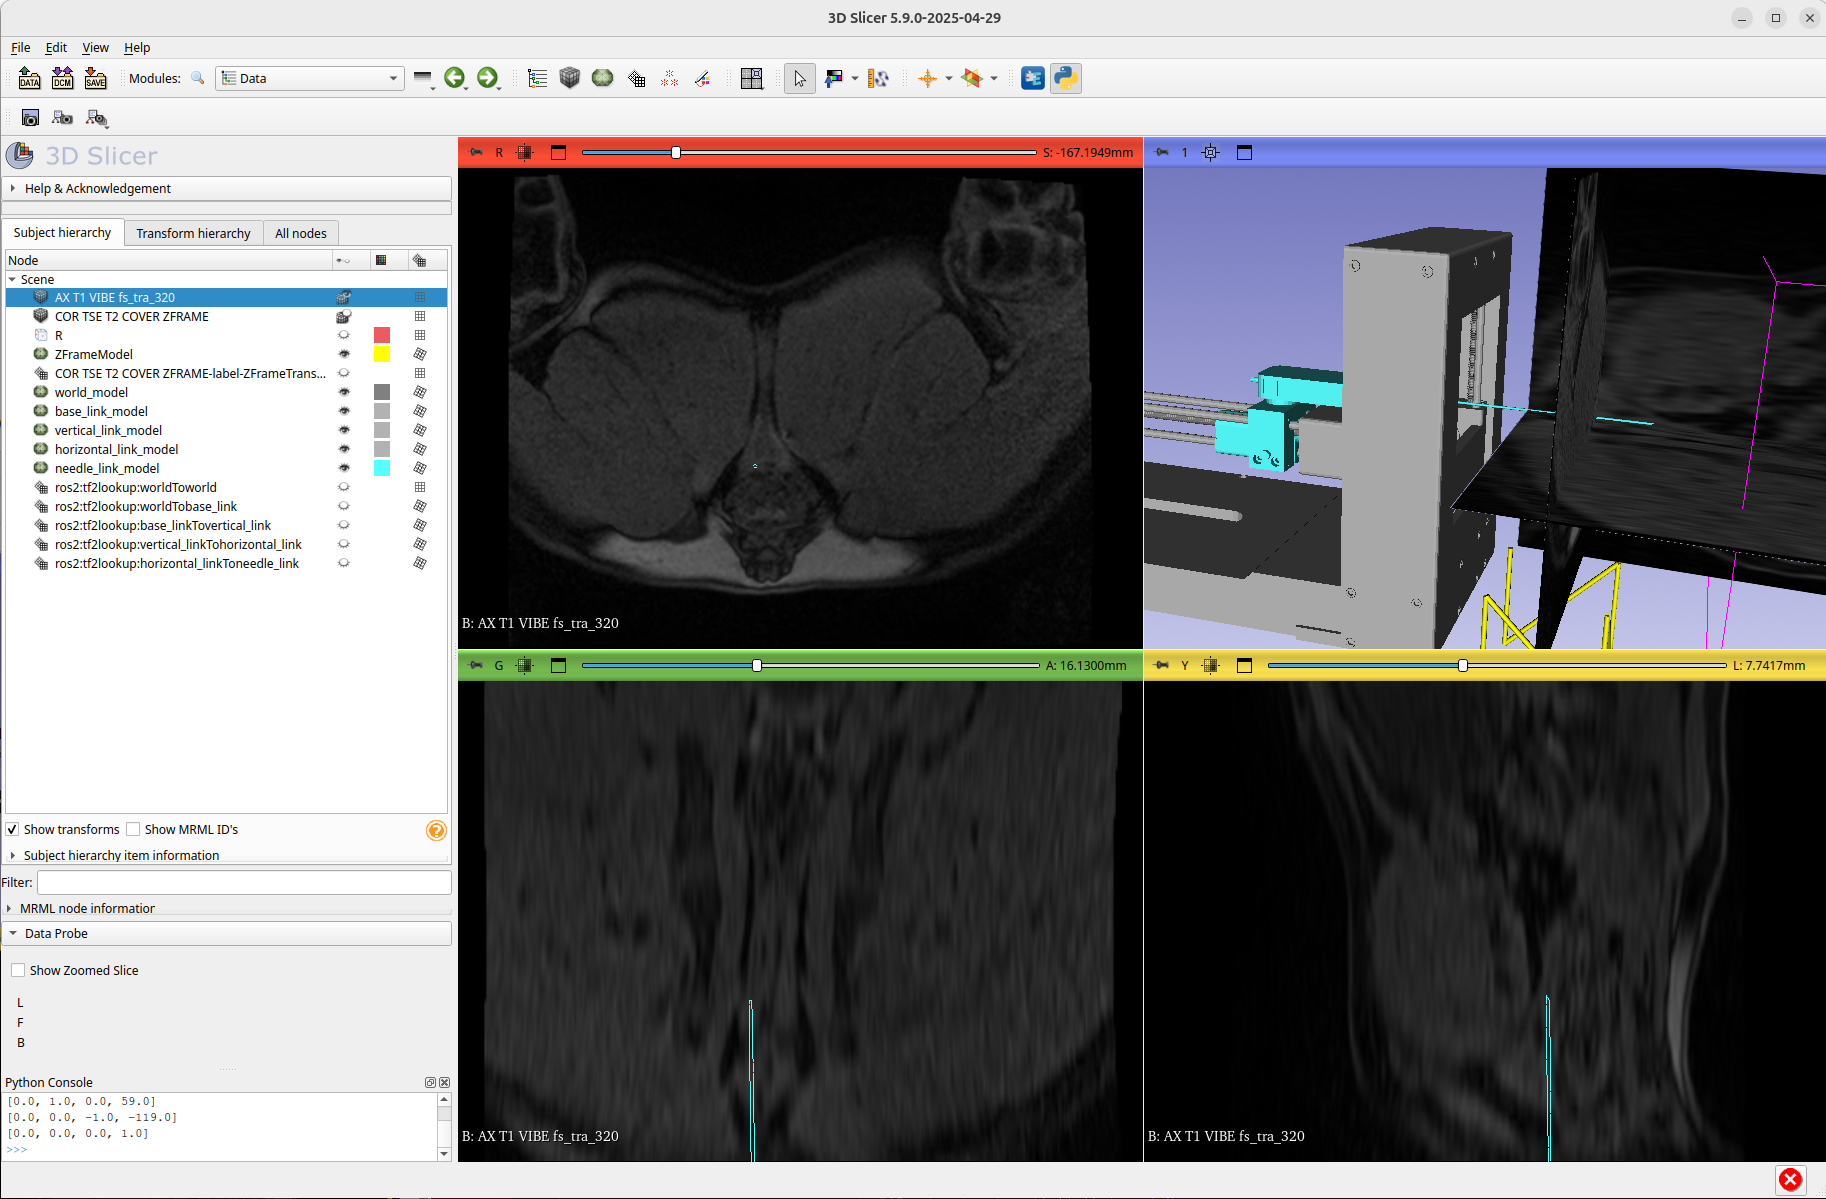The width and height of the screenshot is (1826, 1199).
Task: Hide the base_link_model eye icon
Action: 344,412
